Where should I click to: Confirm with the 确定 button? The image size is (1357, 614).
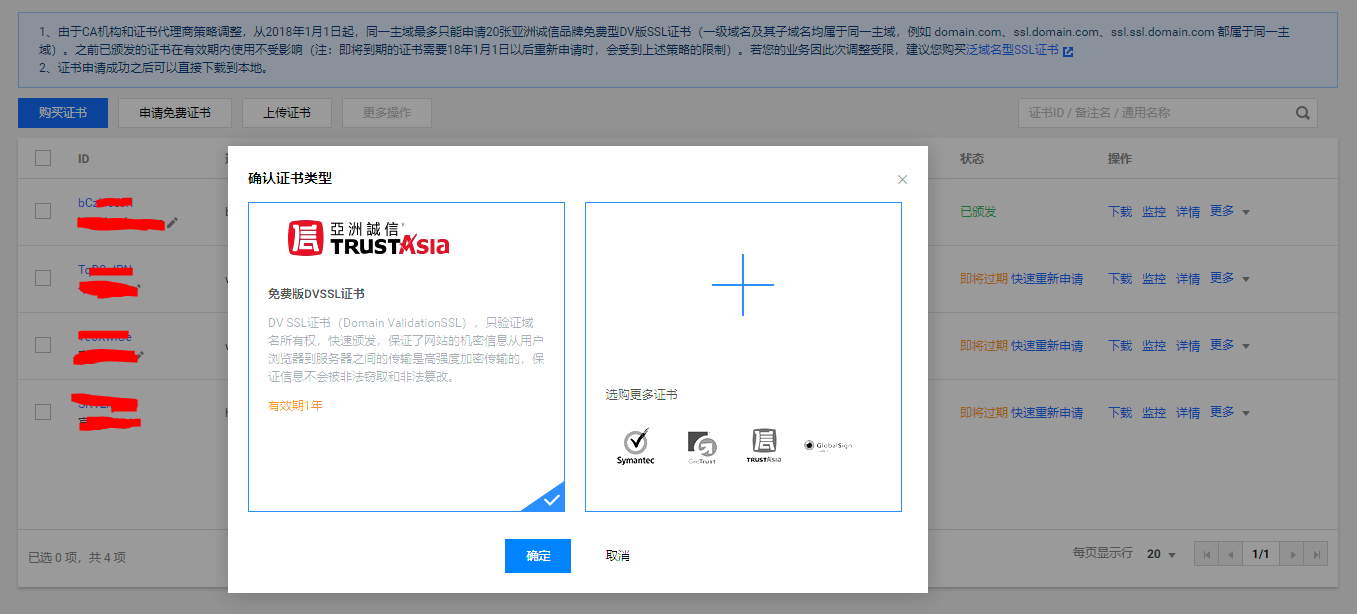538,556
